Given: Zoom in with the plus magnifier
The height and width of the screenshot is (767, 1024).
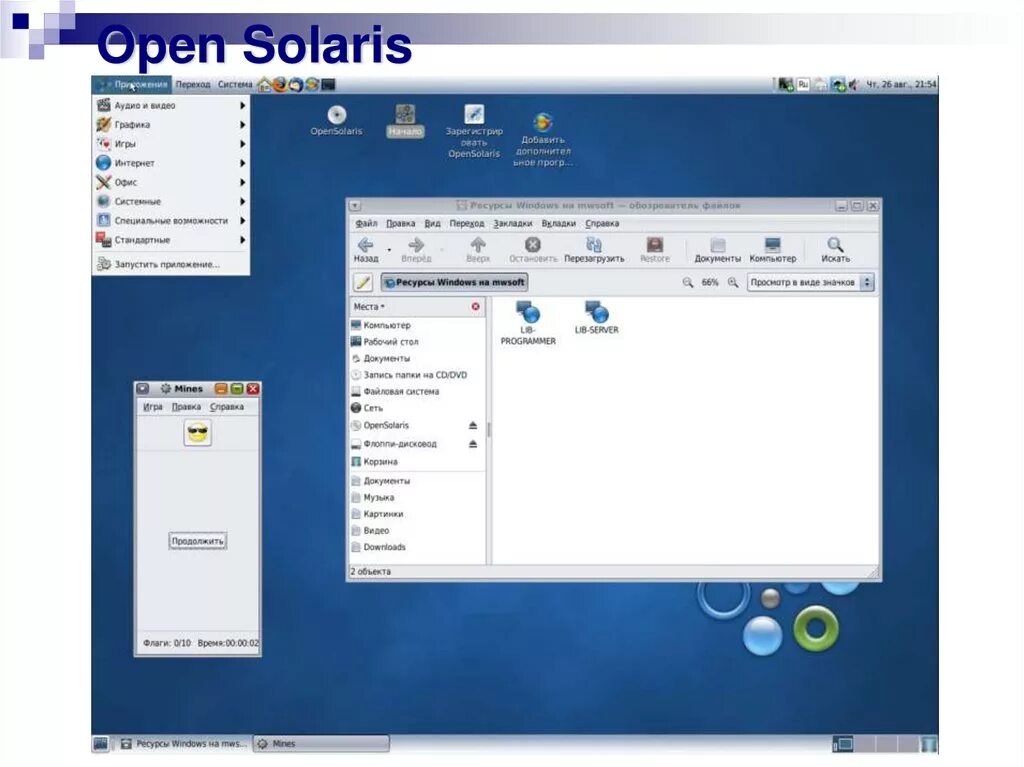Looking at the screenshot, I should pos(733,282).
